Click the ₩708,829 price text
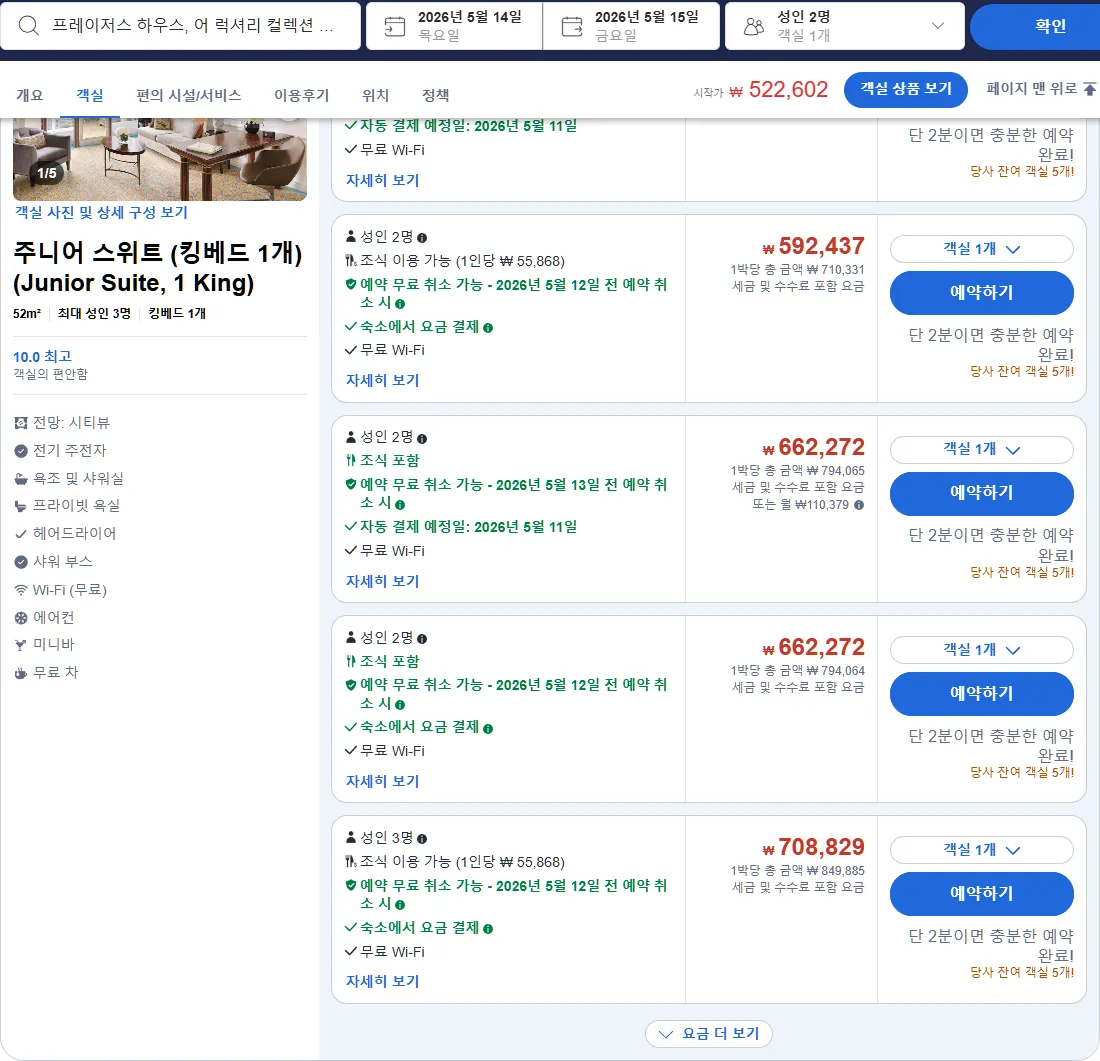 814,847
